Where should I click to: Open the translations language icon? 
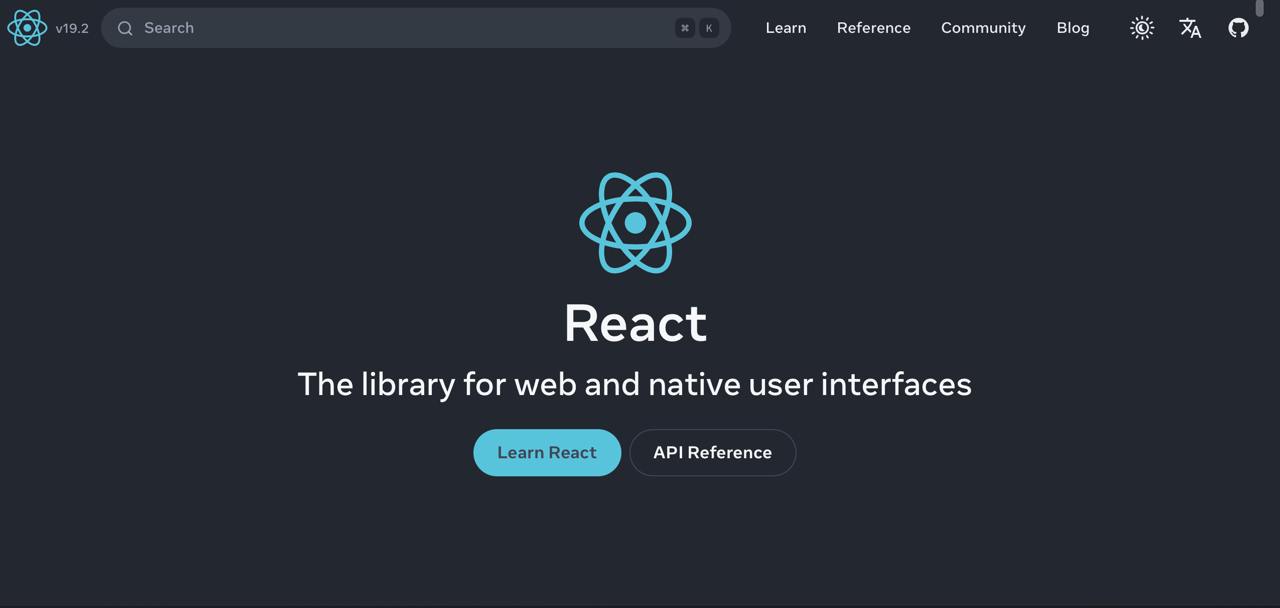(1190, 28)
